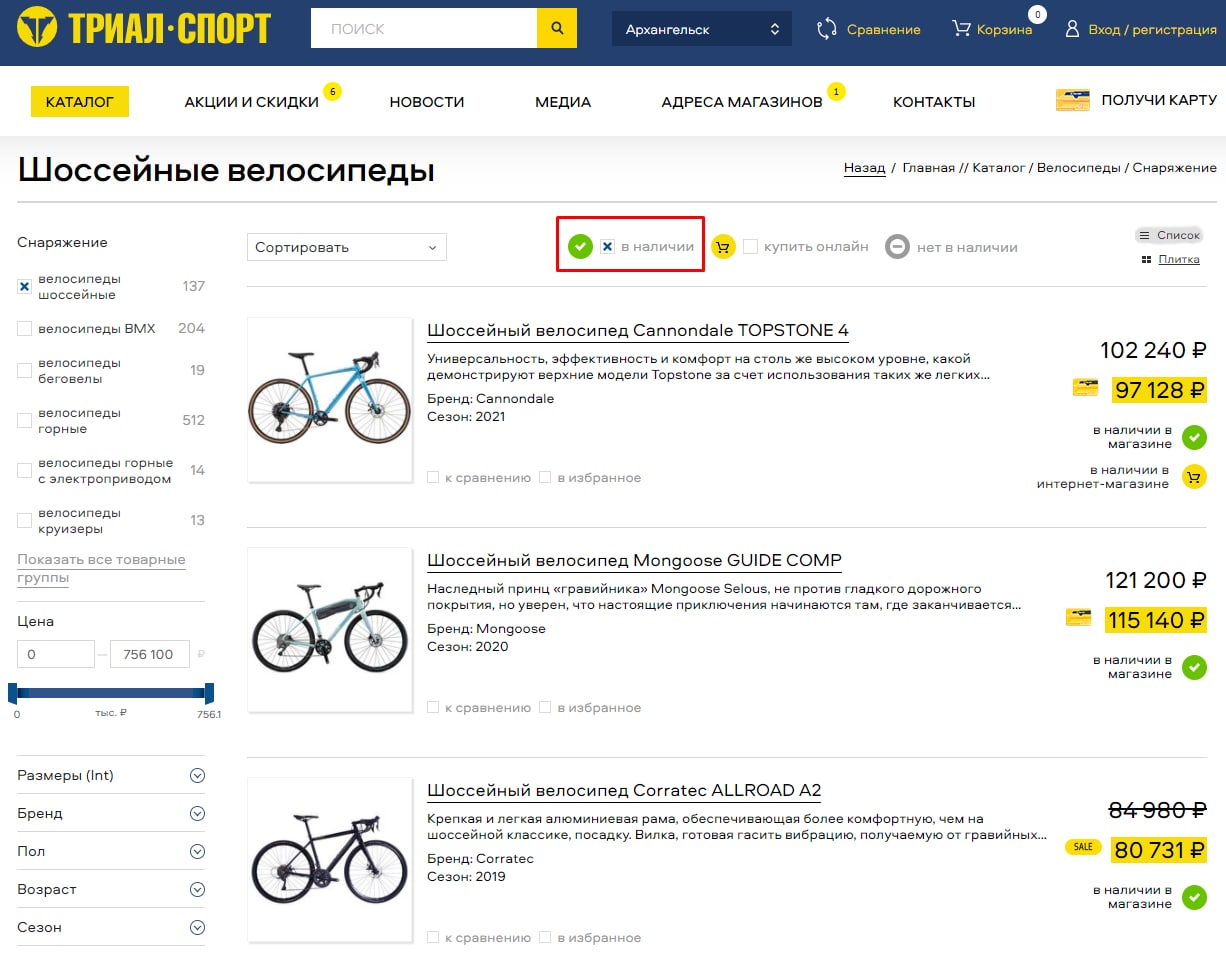Click the user profile icon for login
This screenshot has height=956, width=1226.
coord(1072,29)
